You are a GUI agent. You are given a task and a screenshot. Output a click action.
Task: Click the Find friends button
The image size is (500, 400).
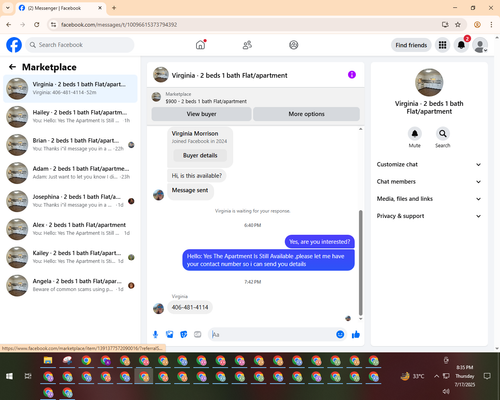[411, 45]
